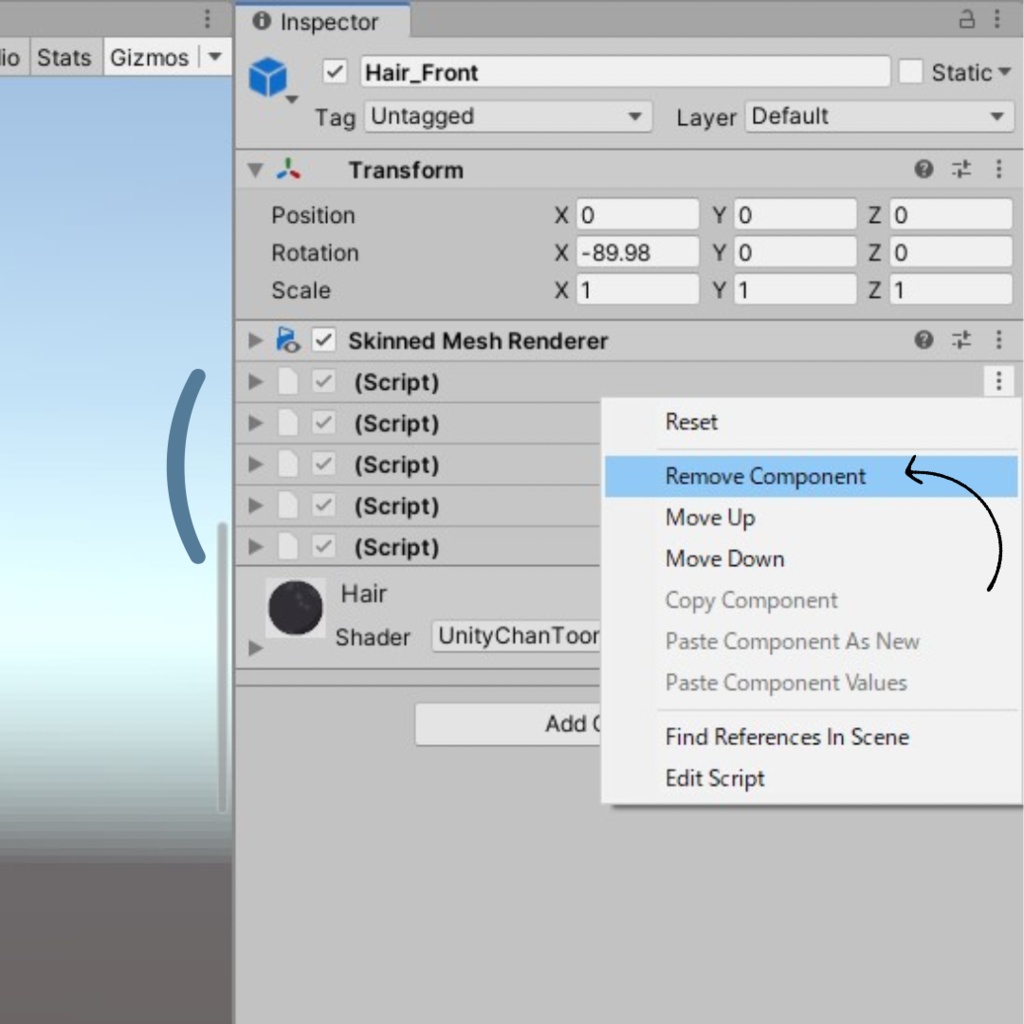Click the Position Y field

coord(795,215)
